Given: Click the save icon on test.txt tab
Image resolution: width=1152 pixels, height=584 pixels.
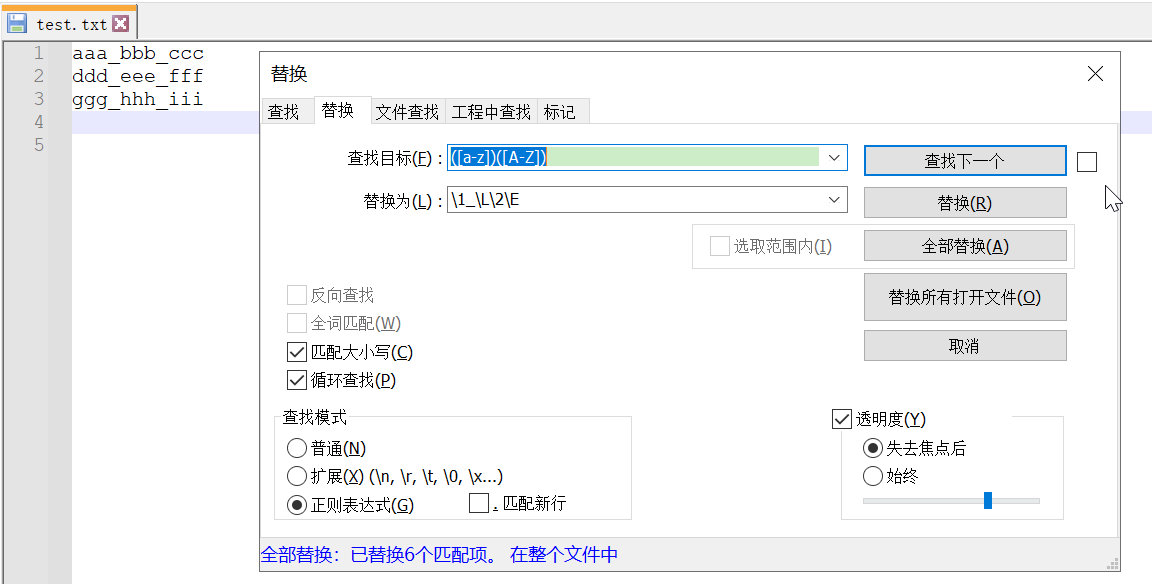Looking at the screenshot, I should 17,24.
